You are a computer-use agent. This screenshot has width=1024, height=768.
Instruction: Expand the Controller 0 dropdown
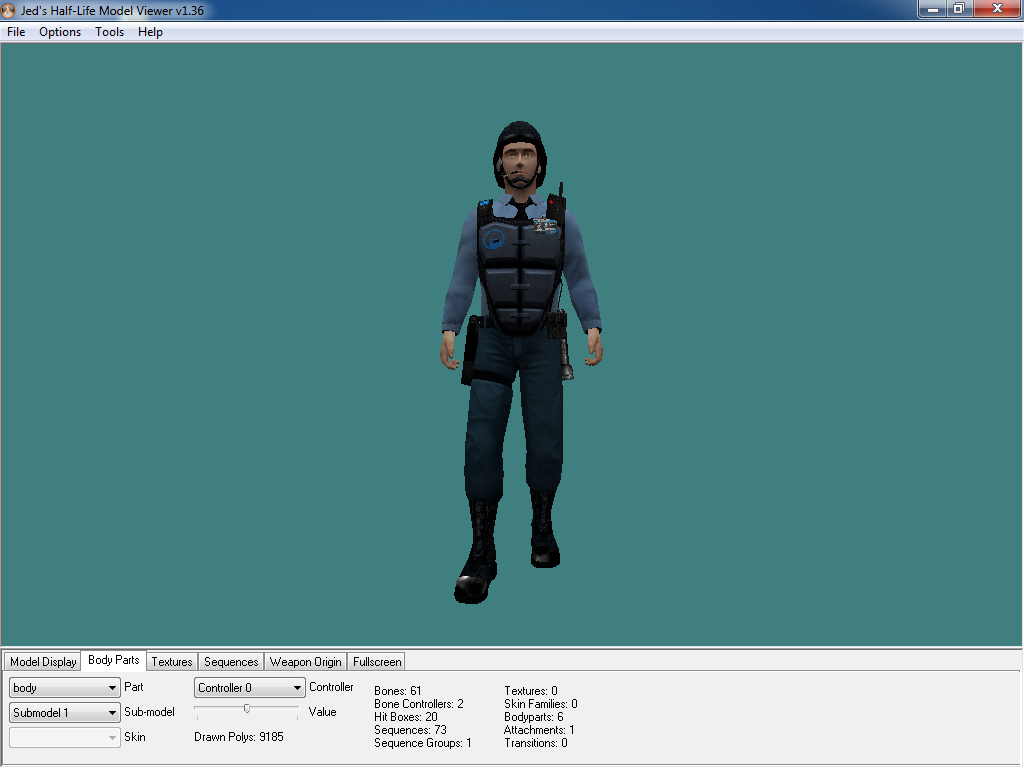click(x=249, y=688)
